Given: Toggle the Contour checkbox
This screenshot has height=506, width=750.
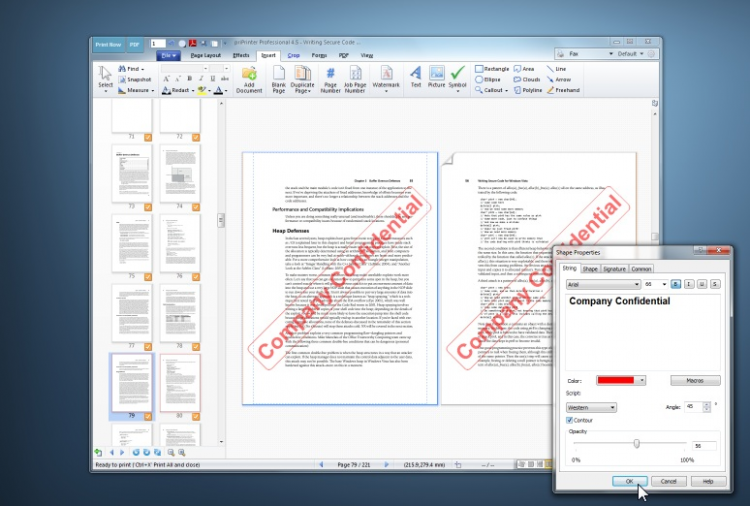Looking at the screenshot, I should click(x=570, y=420).
